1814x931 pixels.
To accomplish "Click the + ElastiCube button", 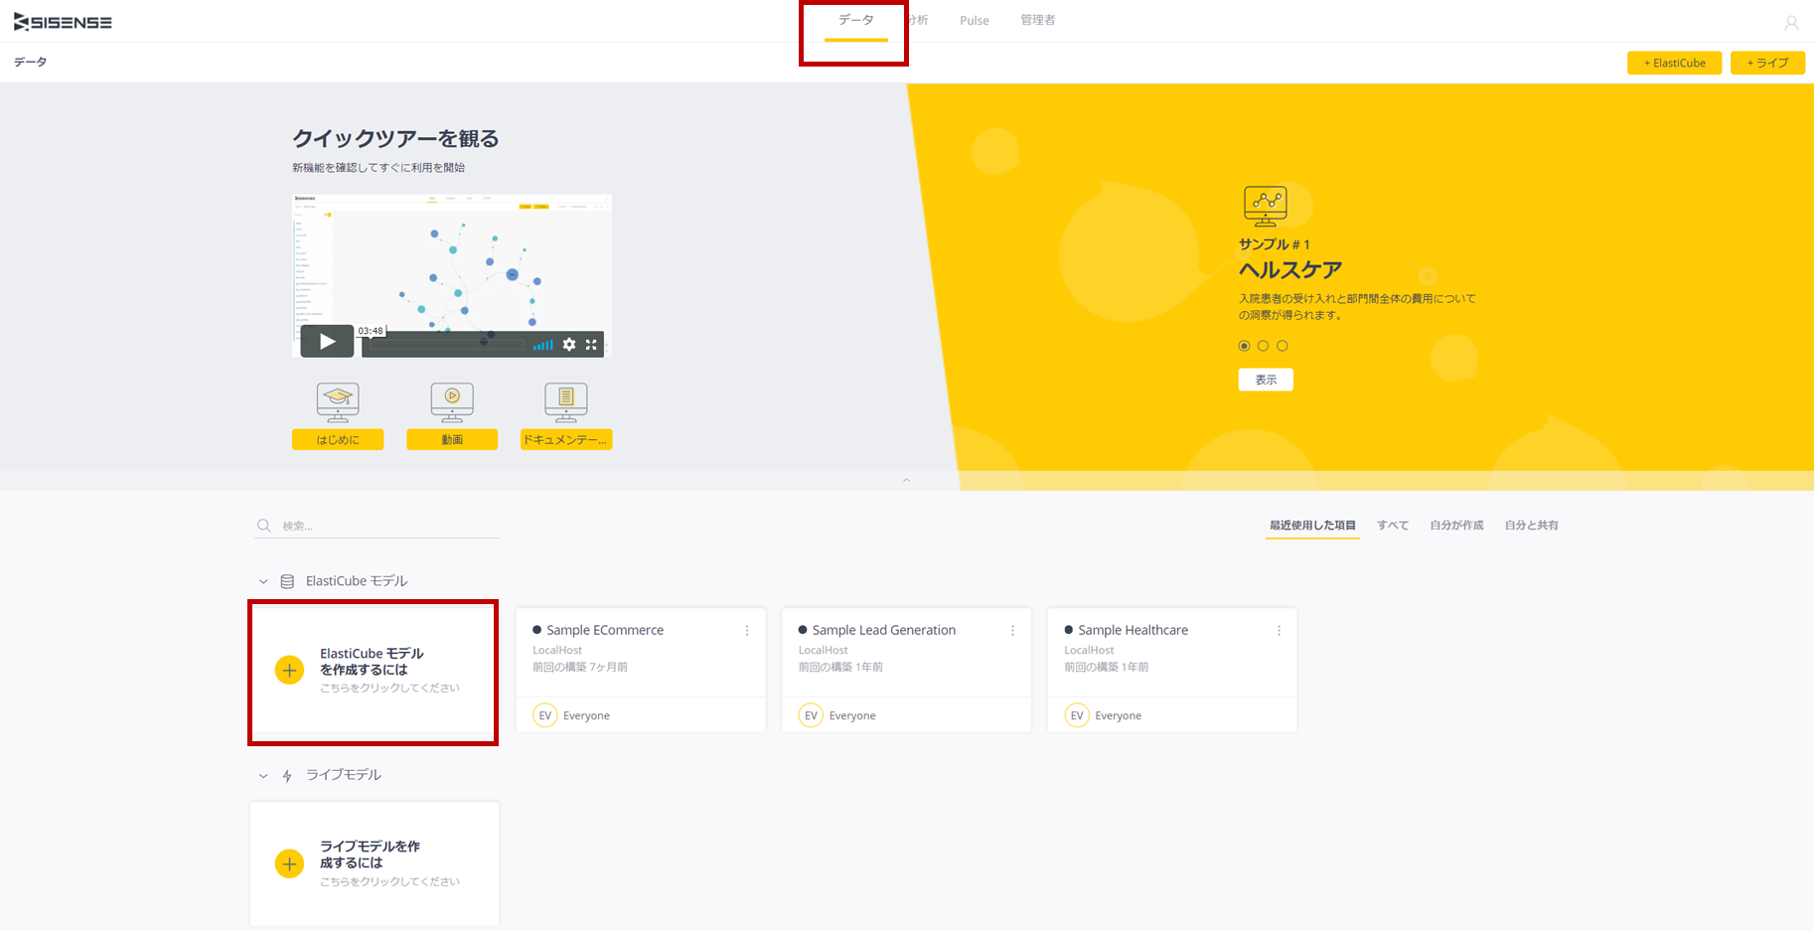I will [1674, 63].
